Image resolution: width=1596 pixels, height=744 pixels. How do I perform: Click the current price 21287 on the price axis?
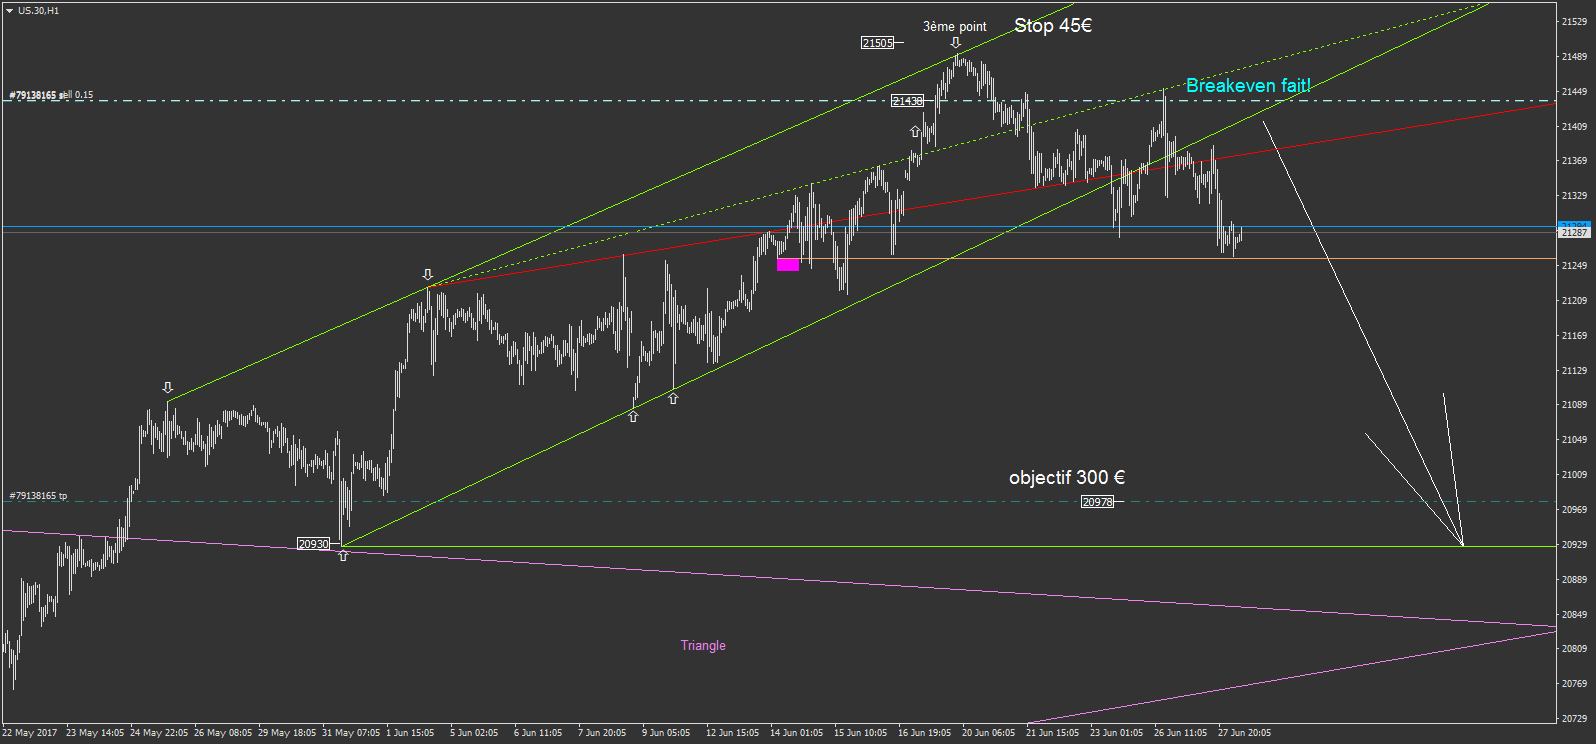point(1574,232)
